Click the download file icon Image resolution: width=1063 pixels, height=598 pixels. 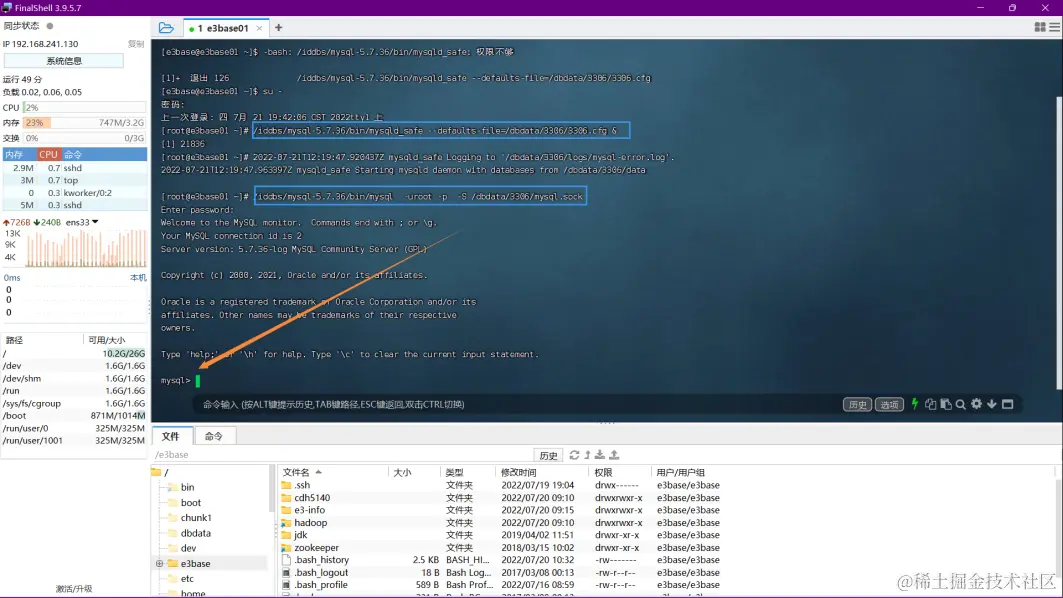pos(600,455)
